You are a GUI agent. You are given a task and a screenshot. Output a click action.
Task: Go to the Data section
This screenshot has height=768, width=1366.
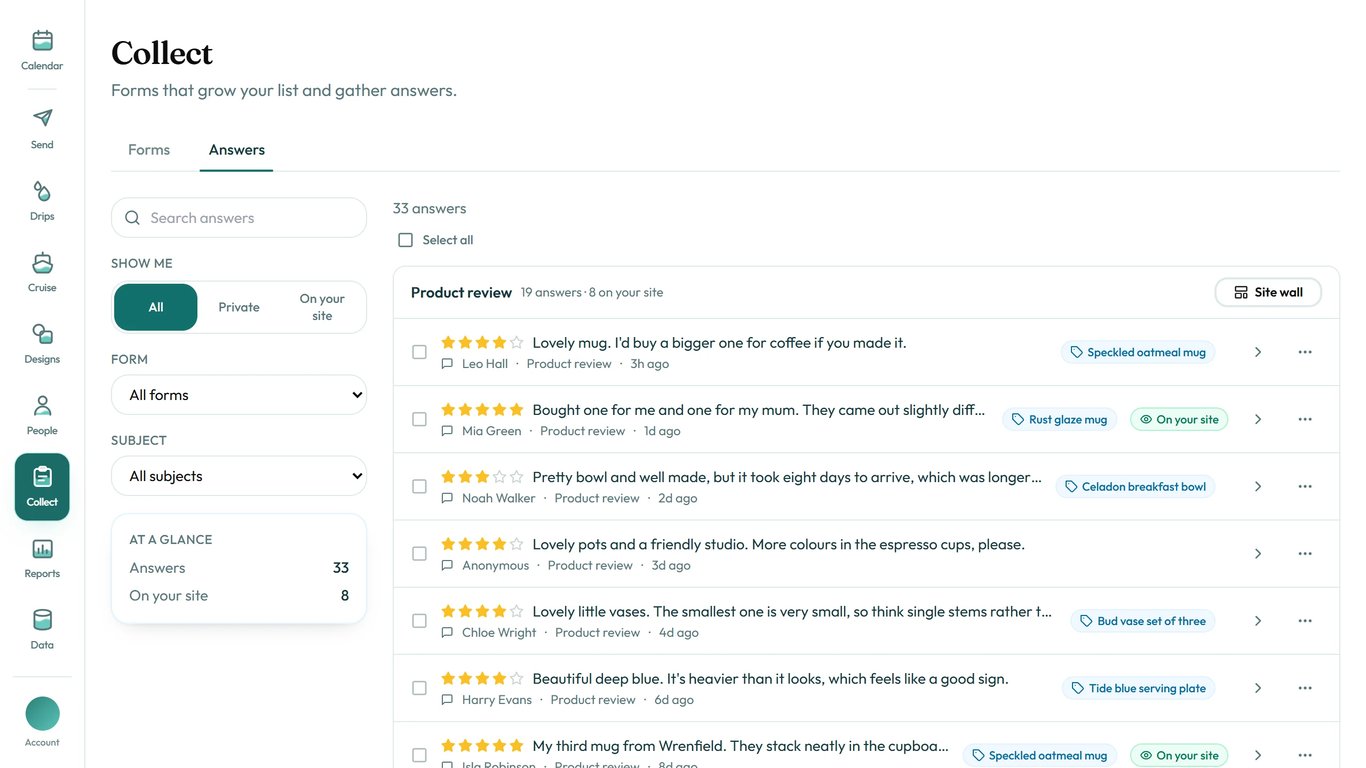(42, 630)
